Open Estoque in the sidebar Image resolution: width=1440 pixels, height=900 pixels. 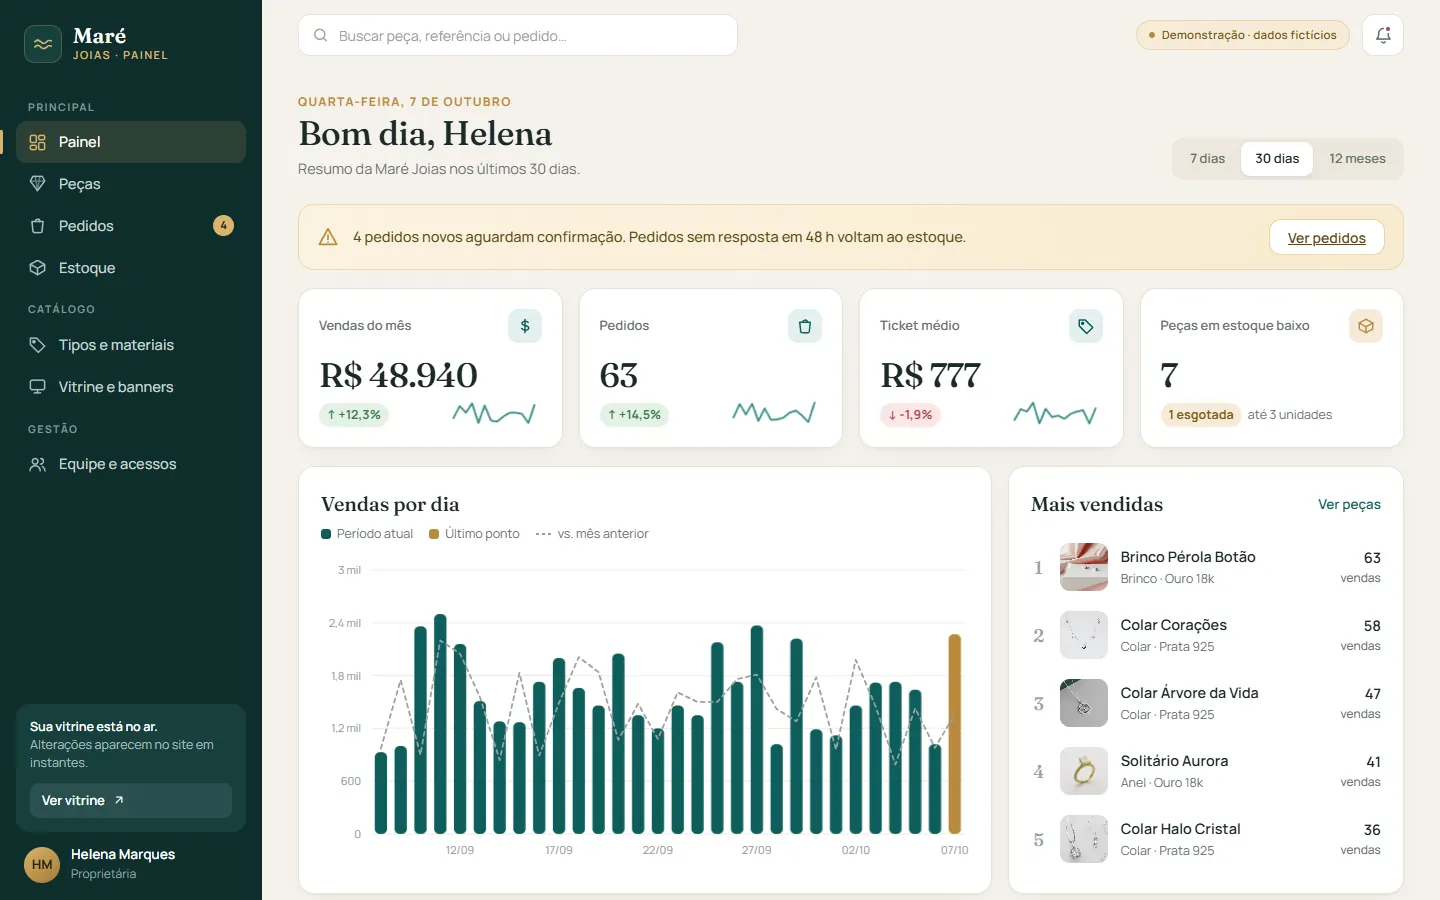131,268
